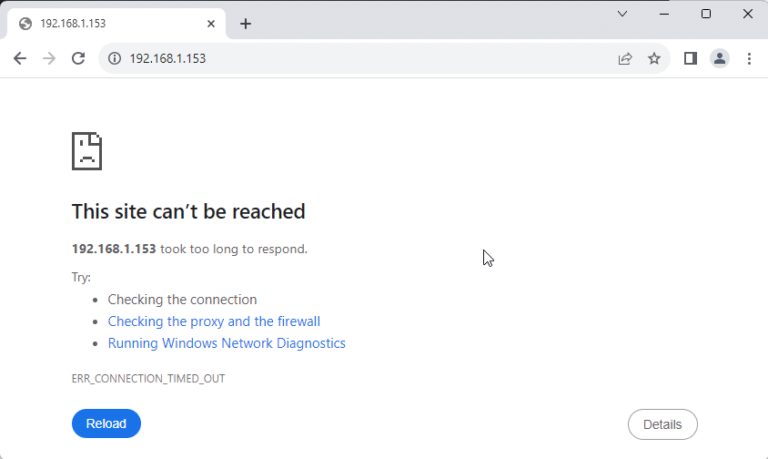Click the forward navigation arrow
768x459 pixels.
pos(49,59)
